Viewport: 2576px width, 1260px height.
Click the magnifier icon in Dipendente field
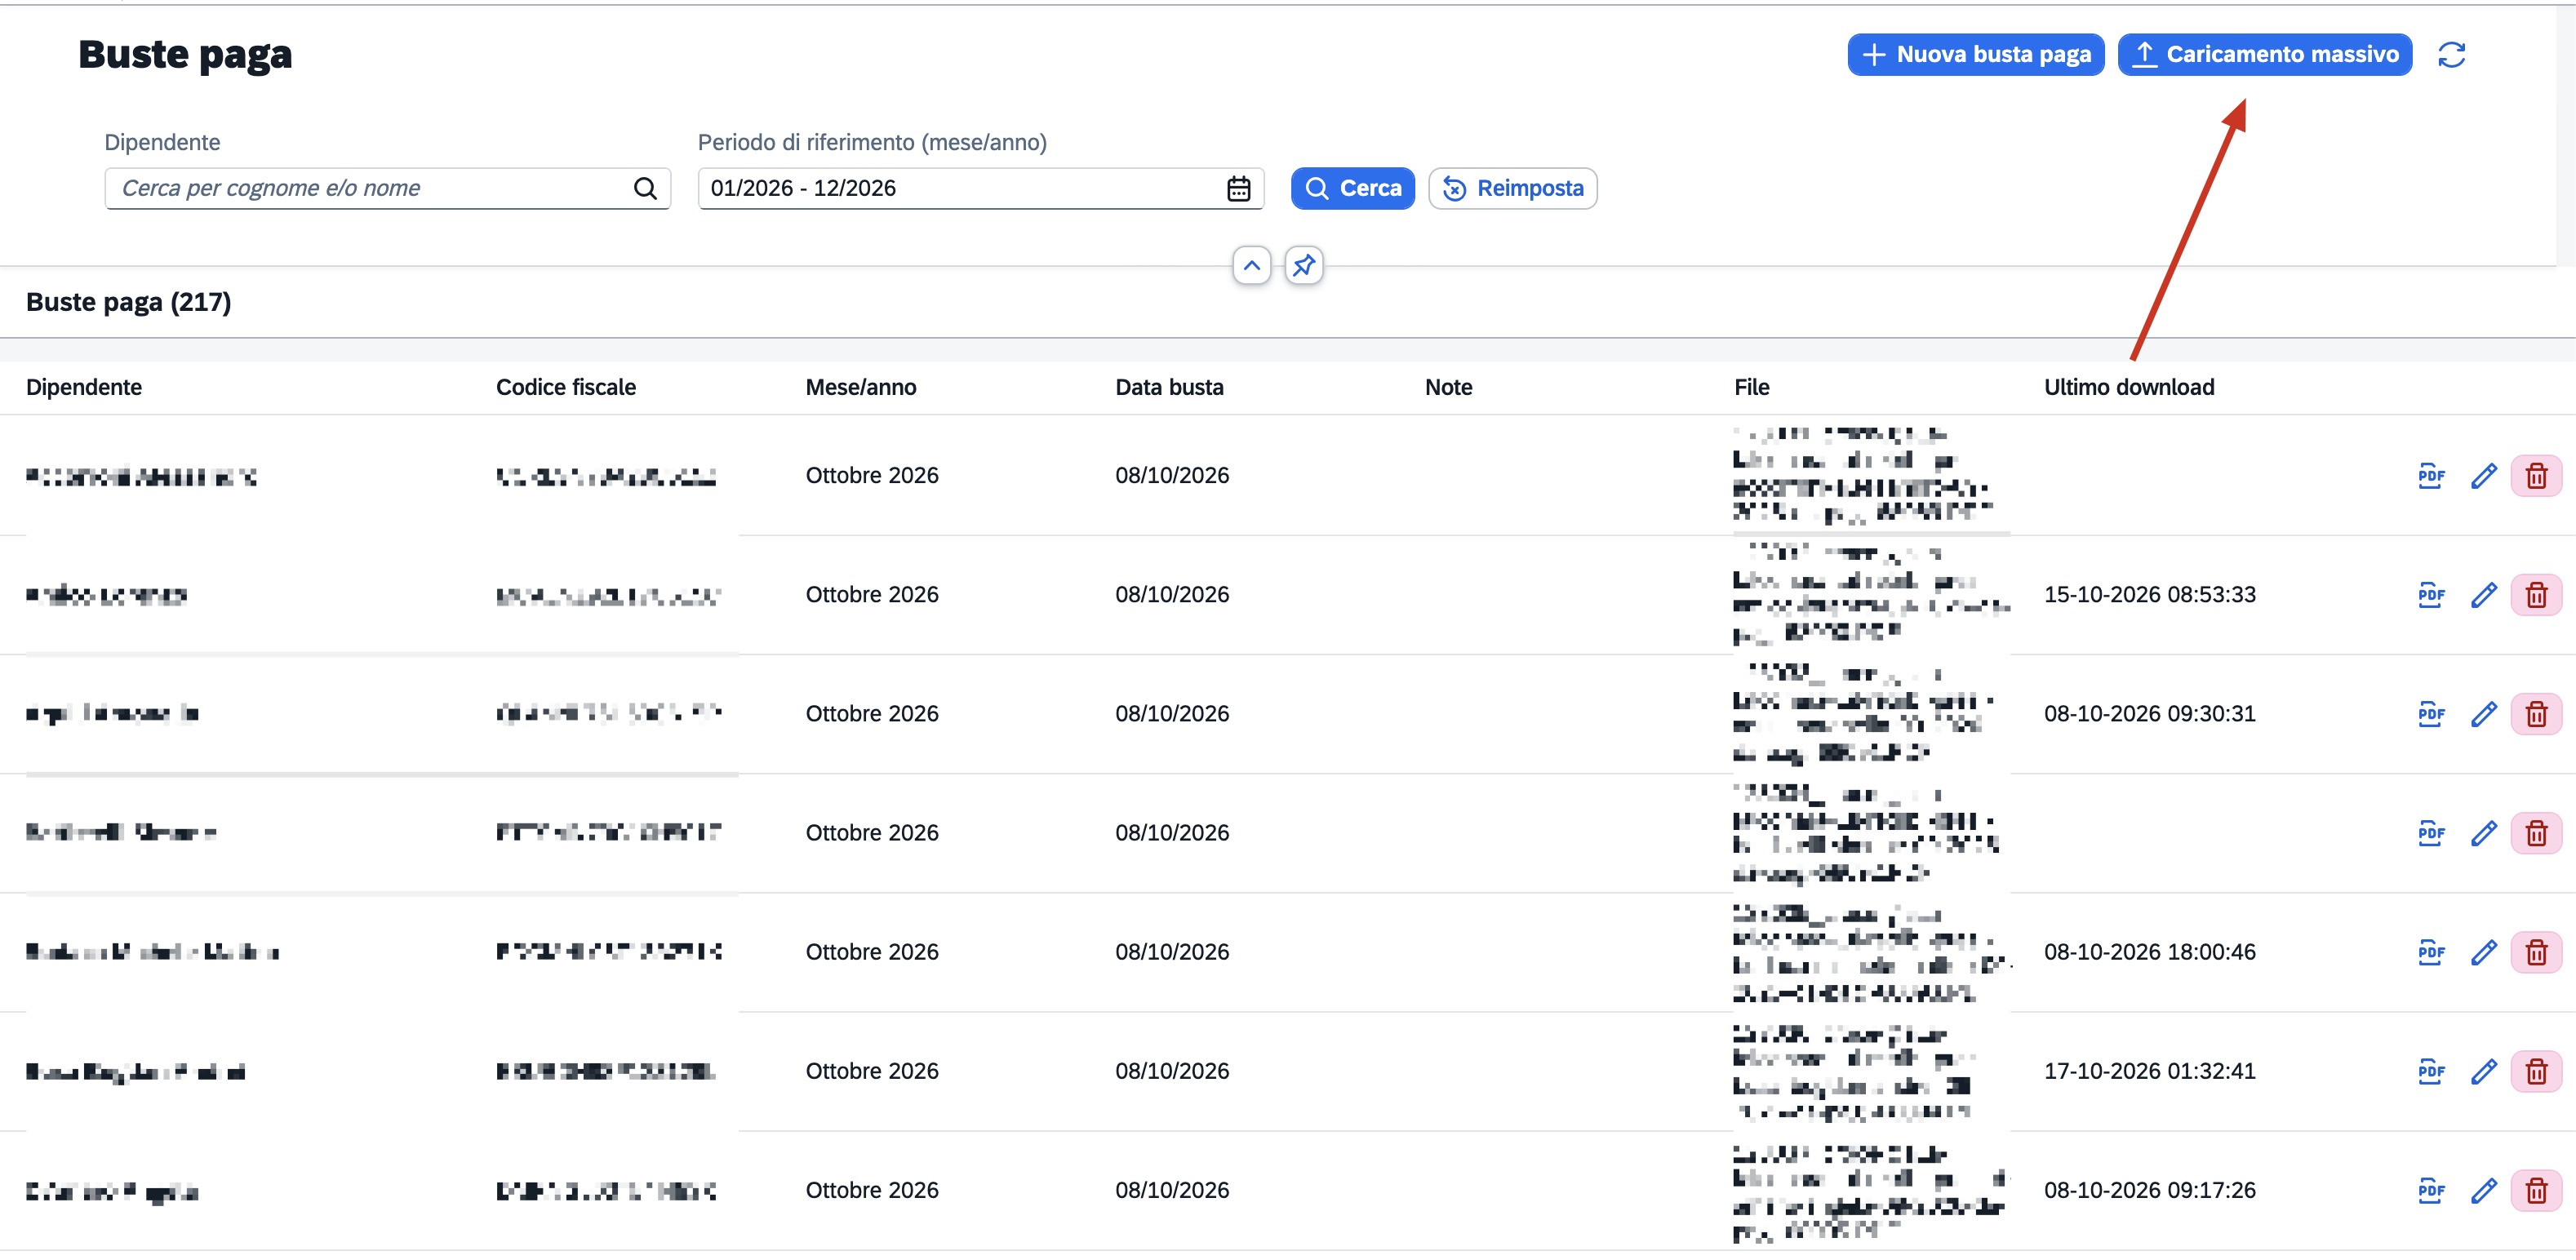(645, 188)
